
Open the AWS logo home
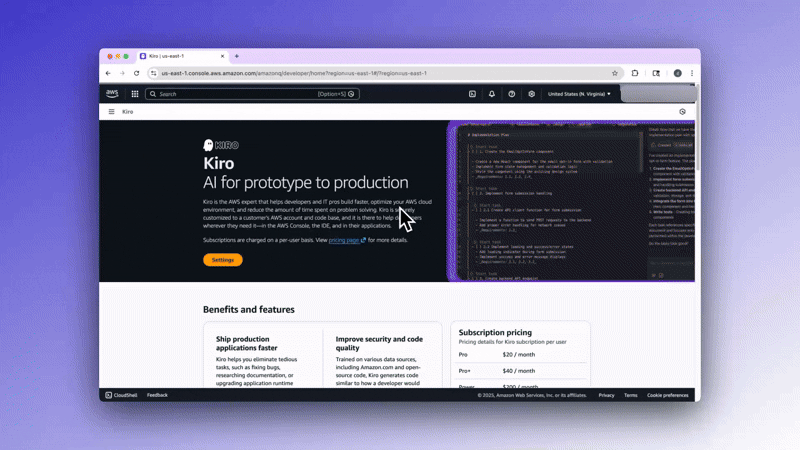coord(112,93)
